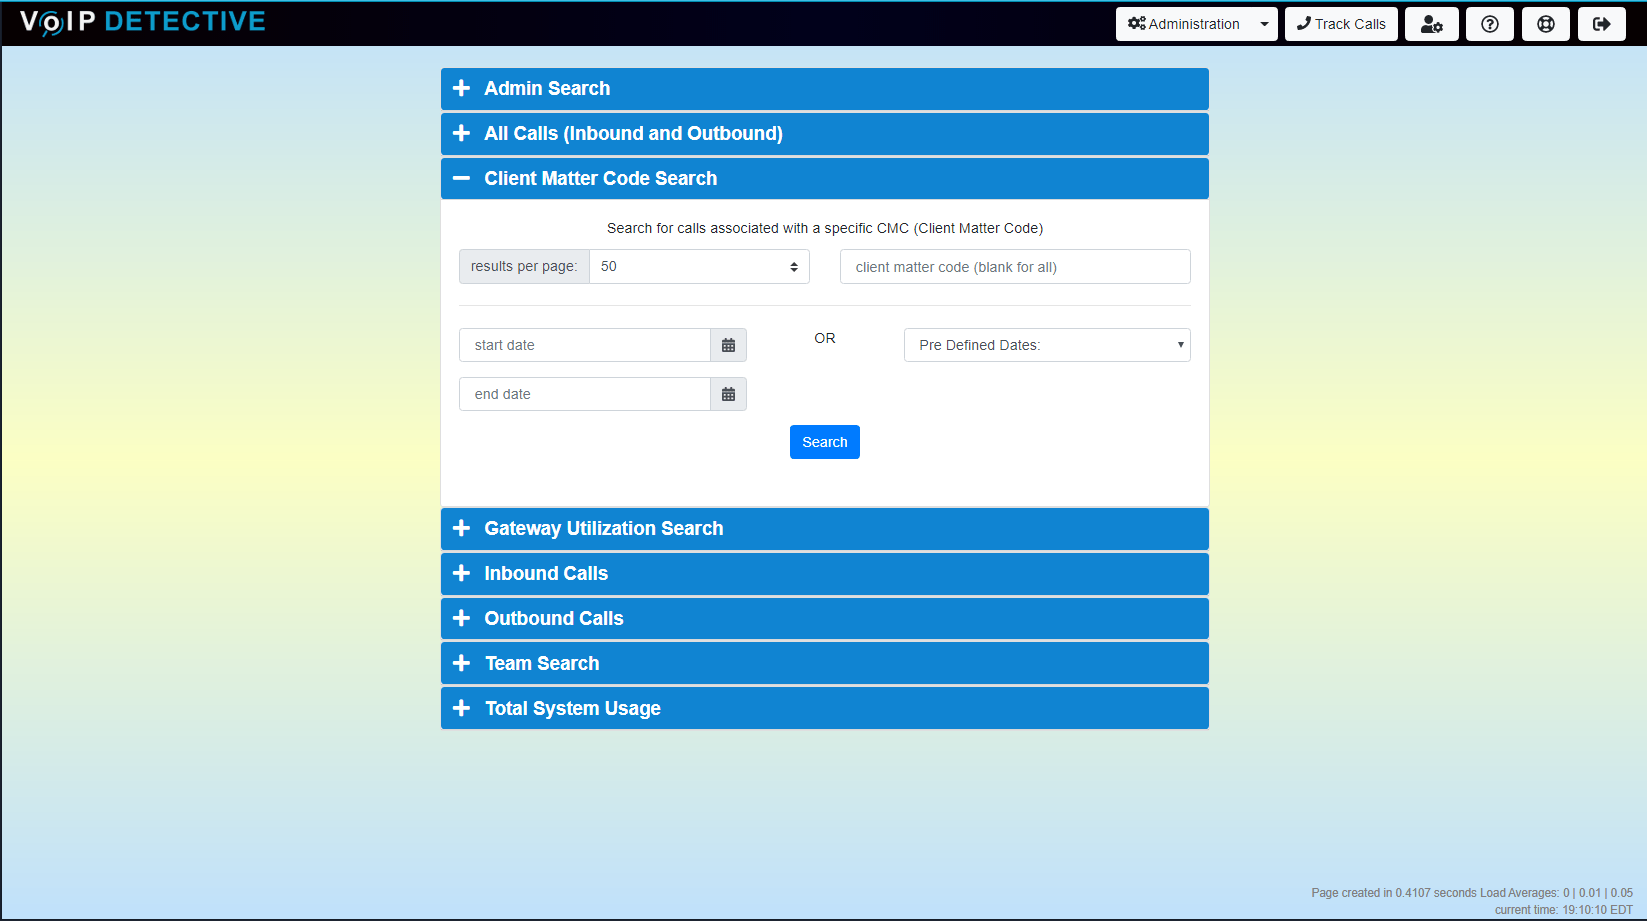The width and height of the screenshot is (1647, 921).
Task: Expand All Calls (Inbound and Outbound)
Action: (x=633, y=134)
